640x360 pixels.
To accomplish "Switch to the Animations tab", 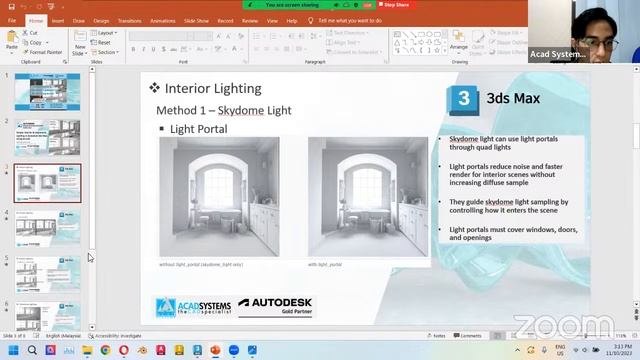I will (x=162, y=21).
